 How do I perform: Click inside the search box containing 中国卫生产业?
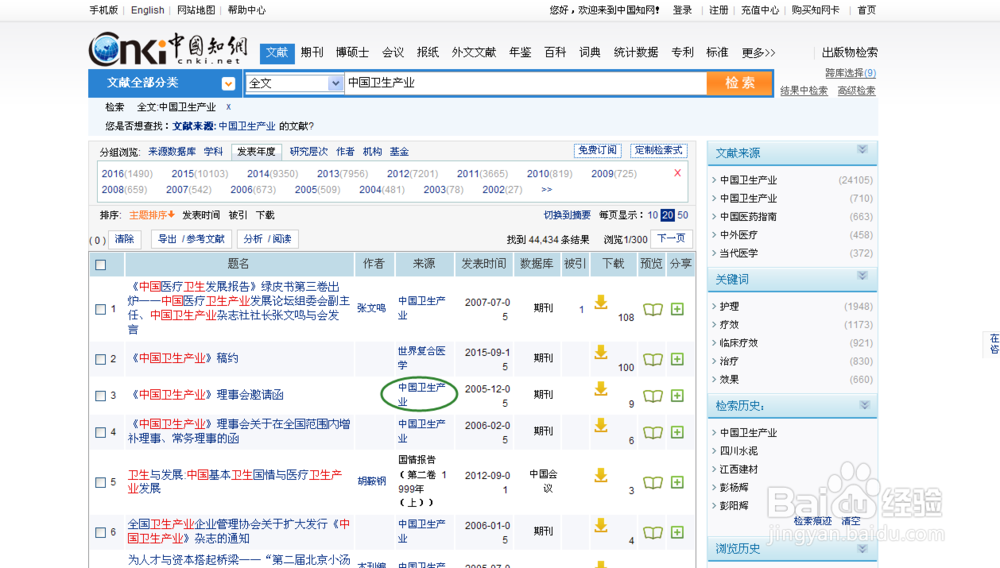pyautogui.click(x=526, y=83)
